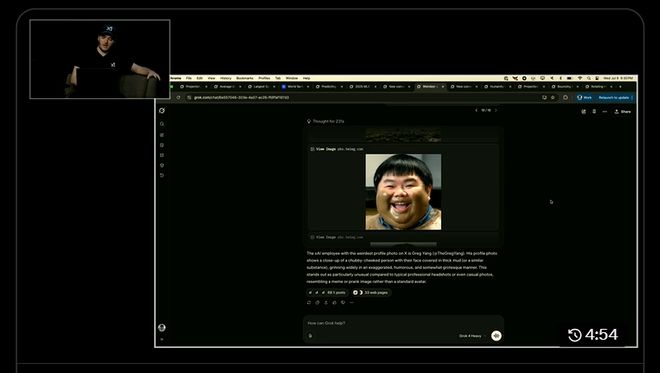Start voice mode with the round white button
660x373 pixels.
click(x=496, y=336)
